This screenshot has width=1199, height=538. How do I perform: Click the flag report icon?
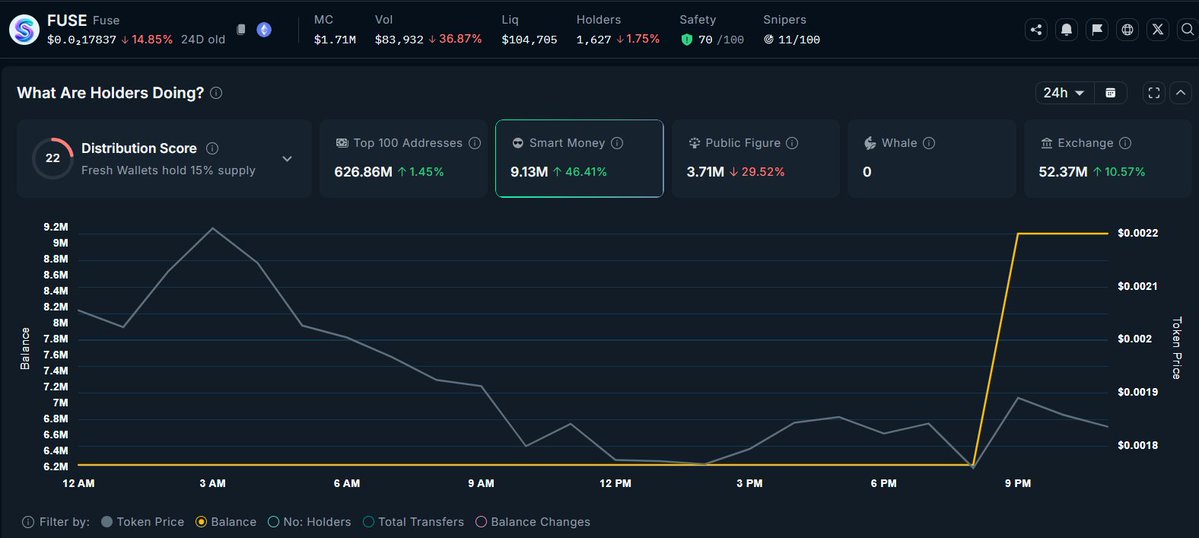tap(1097, 30)
